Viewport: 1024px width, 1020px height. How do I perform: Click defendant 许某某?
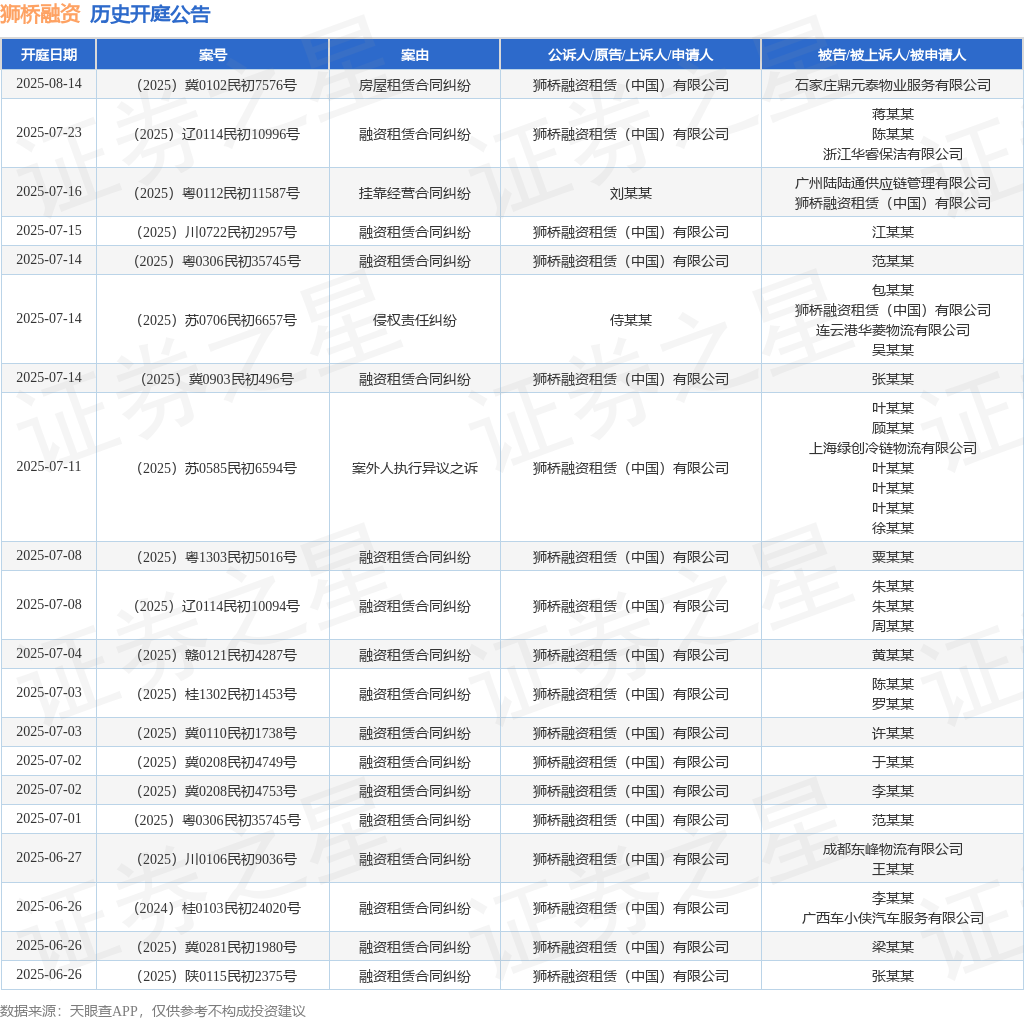point(892,733)
